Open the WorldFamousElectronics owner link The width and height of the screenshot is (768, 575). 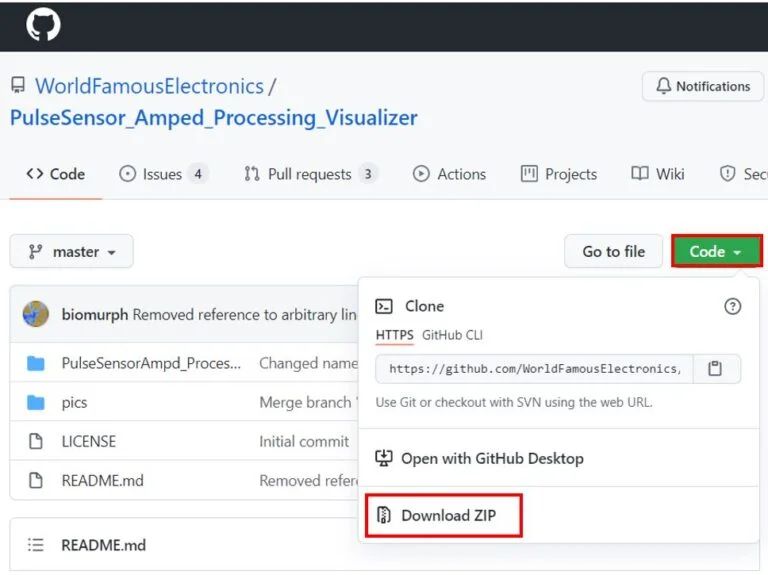click(x=149, y=86)
